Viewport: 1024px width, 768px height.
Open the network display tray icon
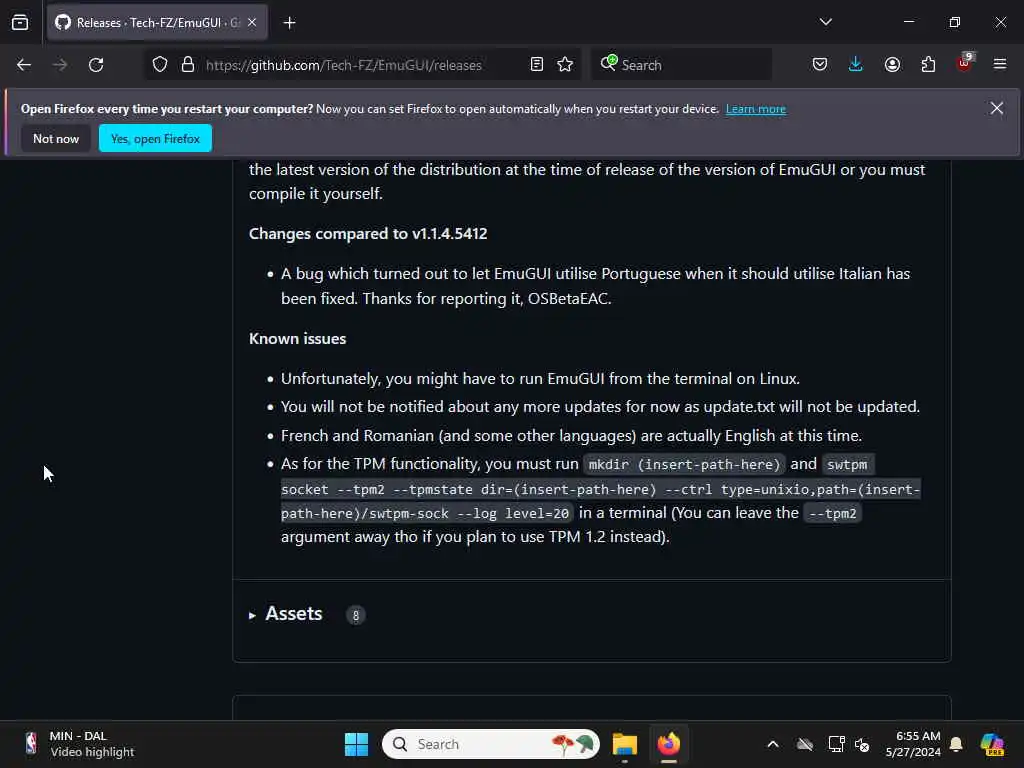[x=836, y=744]
